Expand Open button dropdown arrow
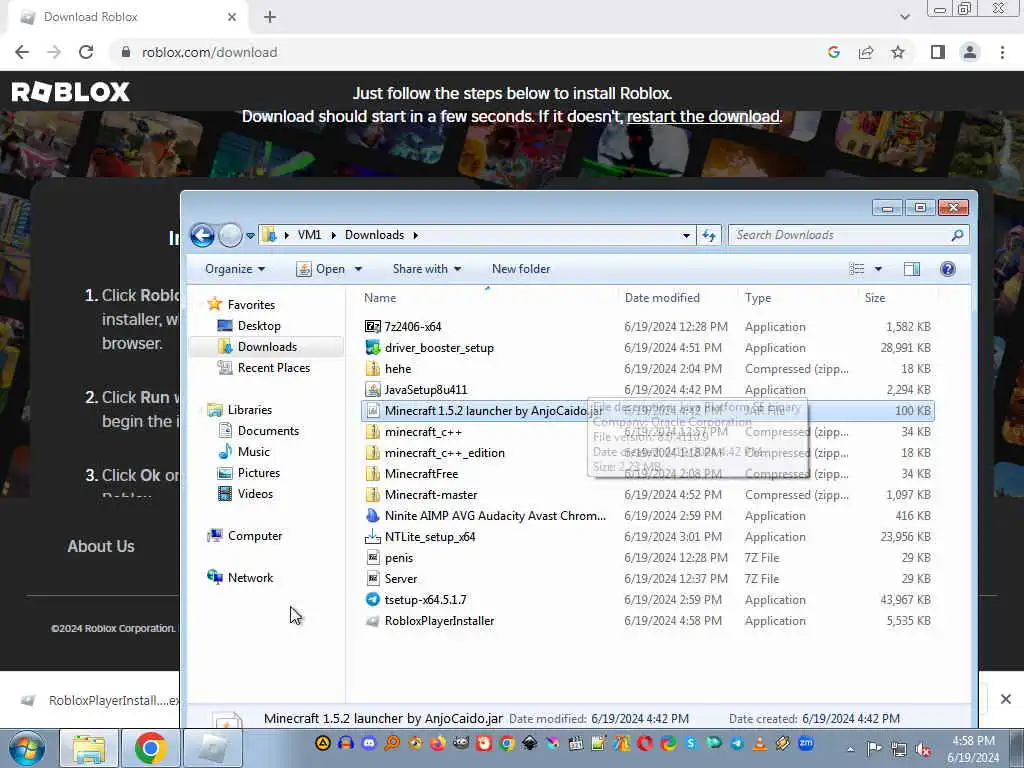This screenshot has height=768, width=1024. coord(358,269)
